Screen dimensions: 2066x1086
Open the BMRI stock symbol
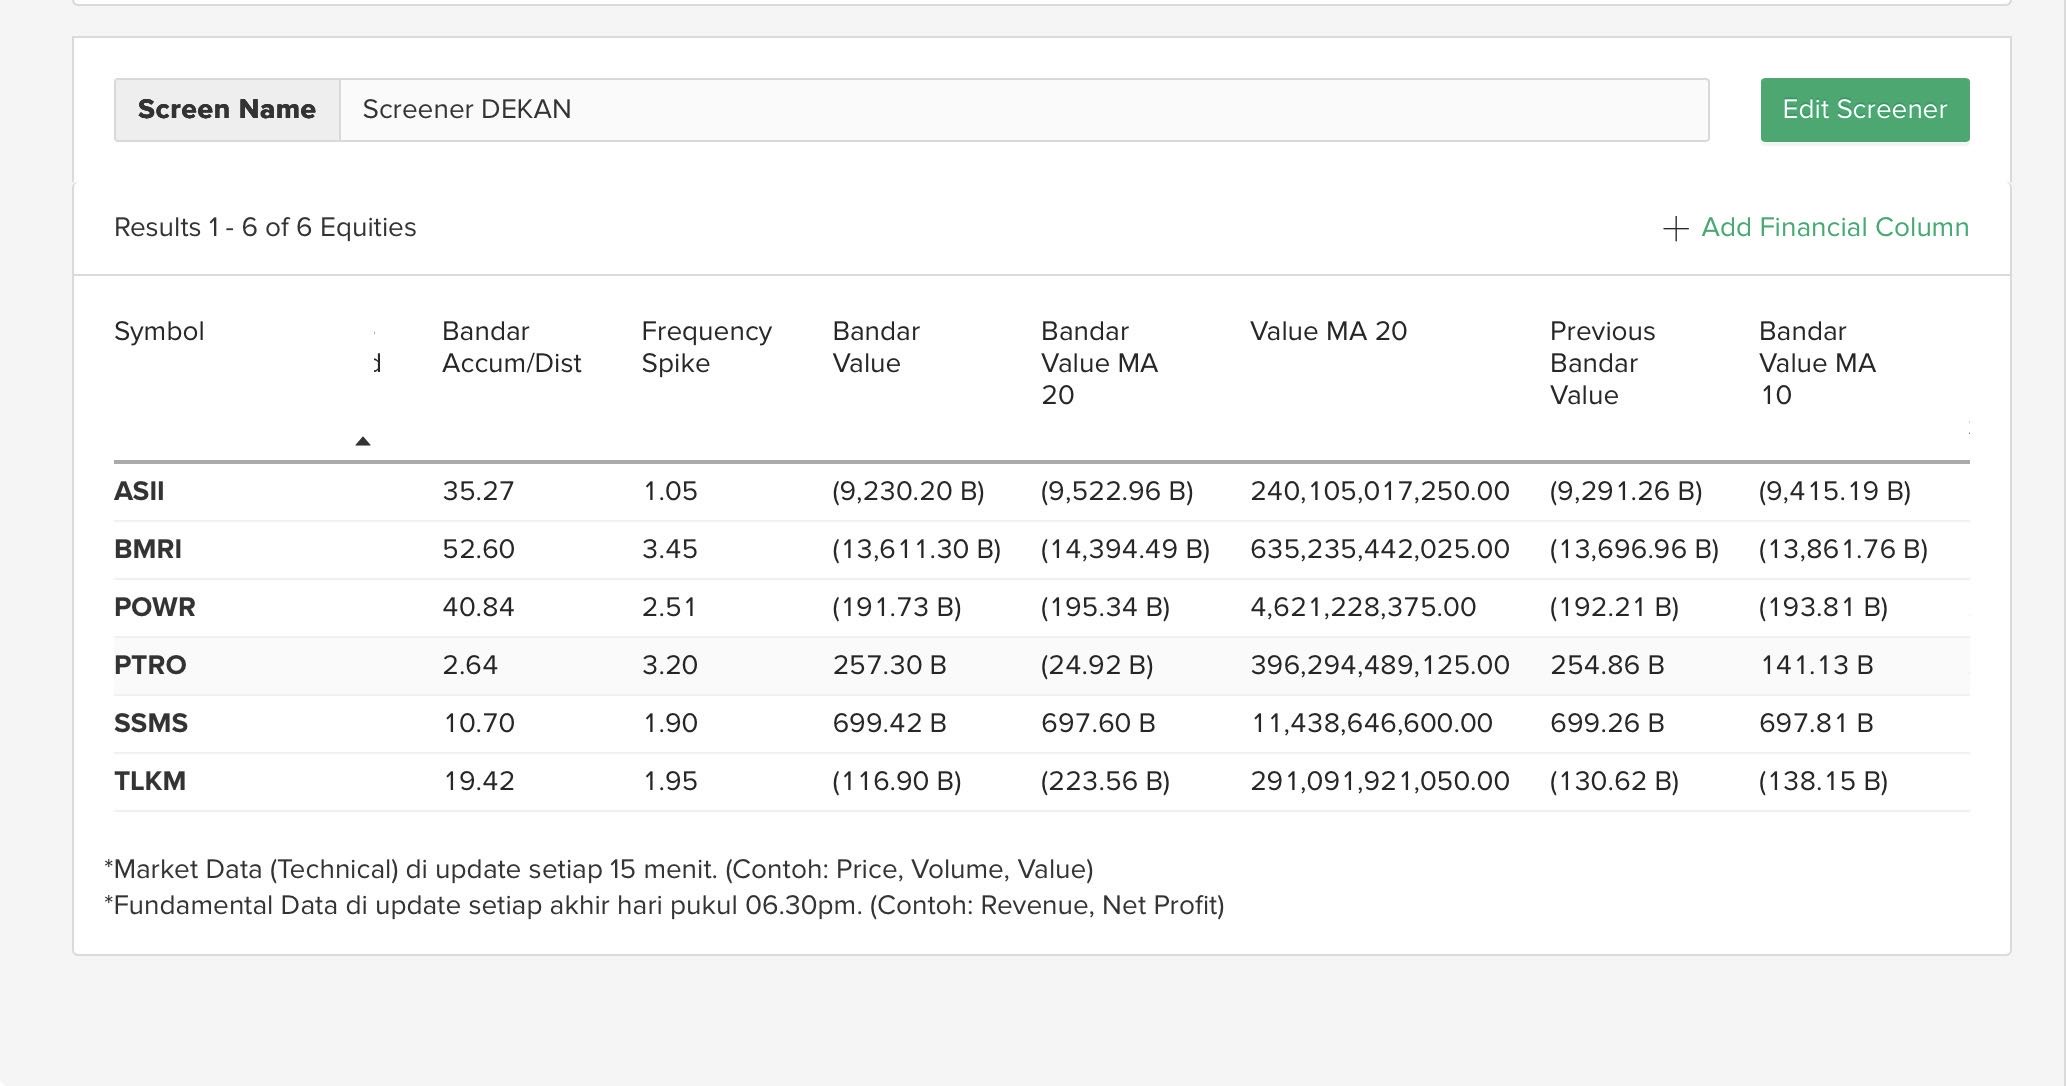click(148, 550)
